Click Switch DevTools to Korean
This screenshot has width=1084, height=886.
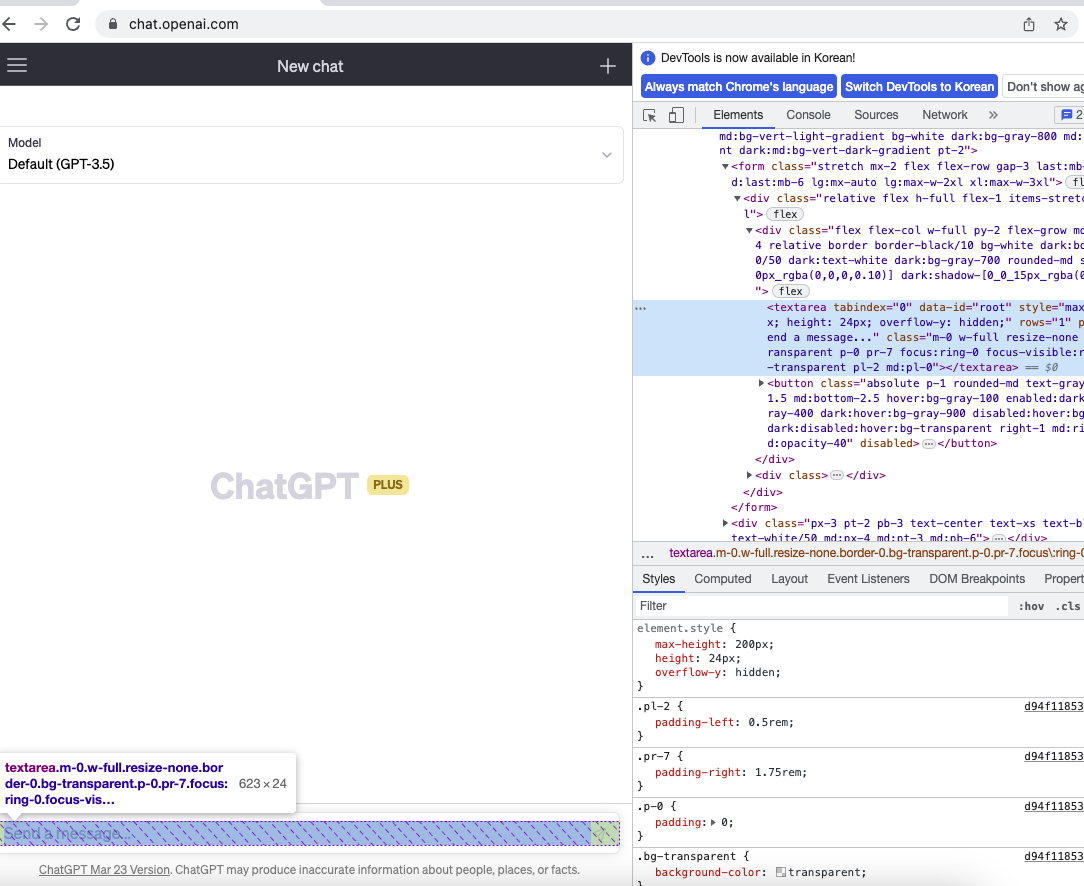click(x=919, y=86)
